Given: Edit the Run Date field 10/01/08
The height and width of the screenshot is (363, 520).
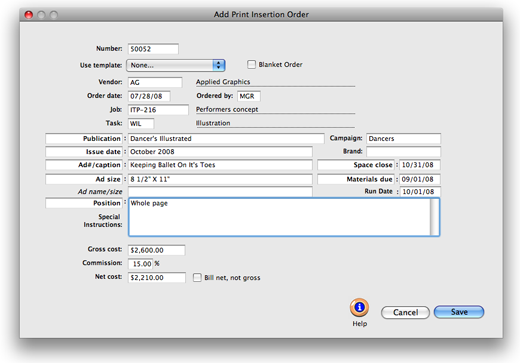Looking at the screenshot, I should pyautogui.click(x=420, y=192).
